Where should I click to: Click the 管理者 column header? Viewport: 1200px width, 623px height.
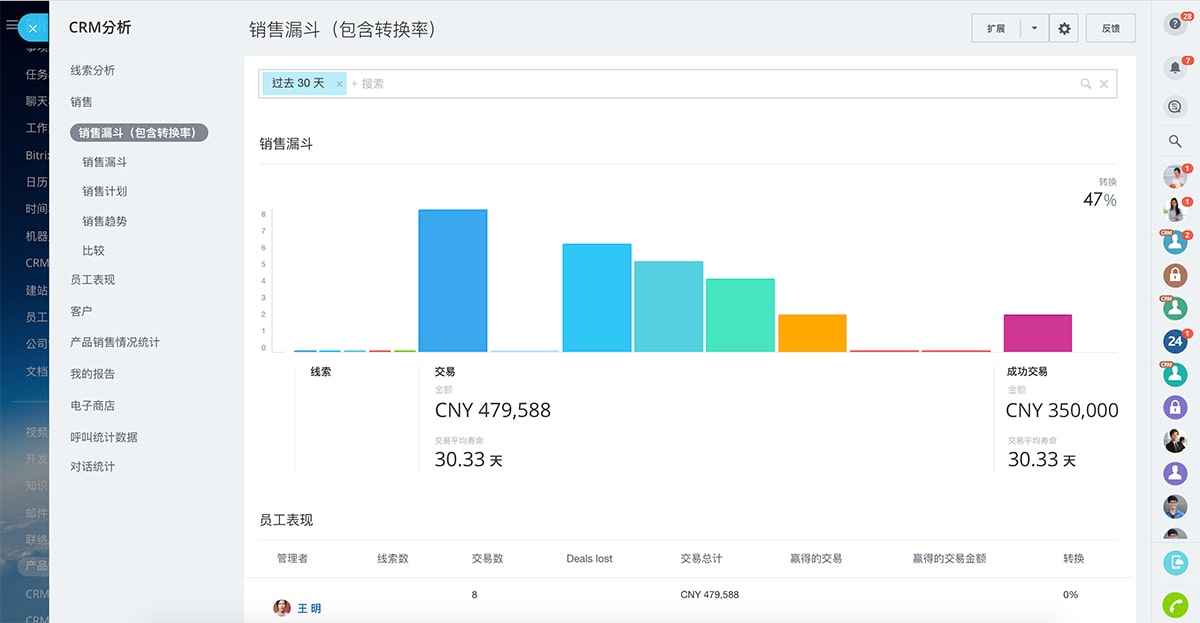click(292, 559)
